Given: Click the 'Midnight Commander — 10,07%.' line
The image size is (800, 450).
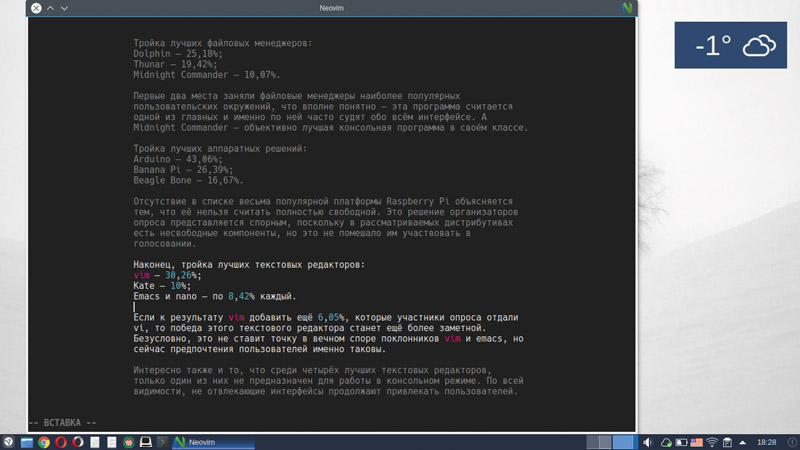Looking at the screenshot, I should (207, 75).
